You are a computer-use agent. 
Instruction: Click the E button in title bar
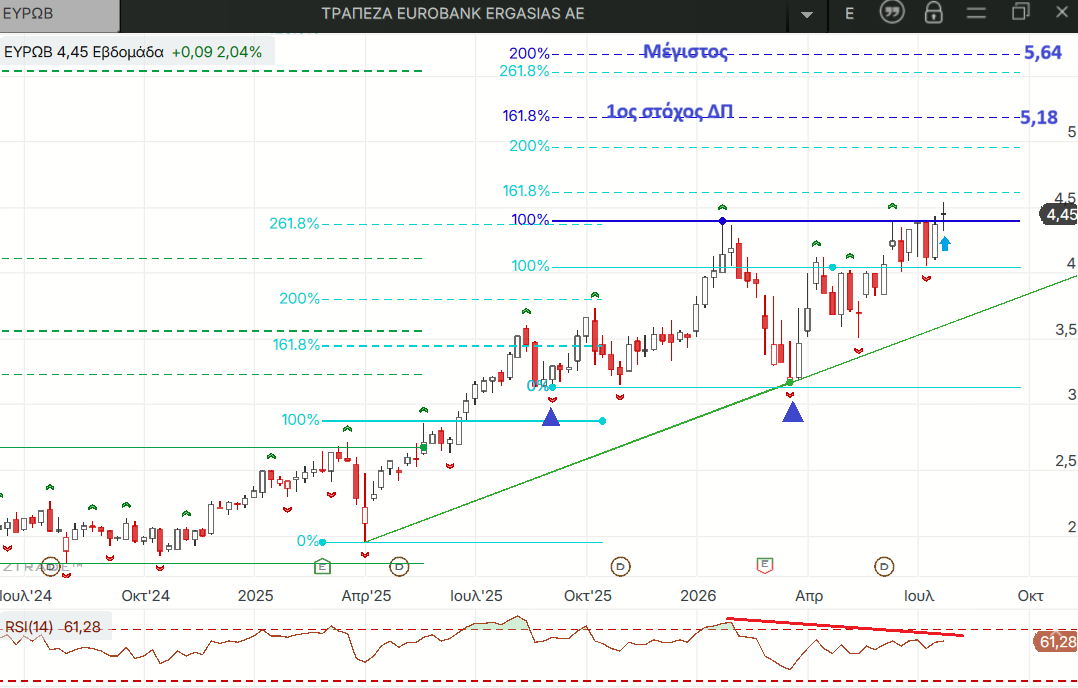pyautogui.click(x=850, y=14)
